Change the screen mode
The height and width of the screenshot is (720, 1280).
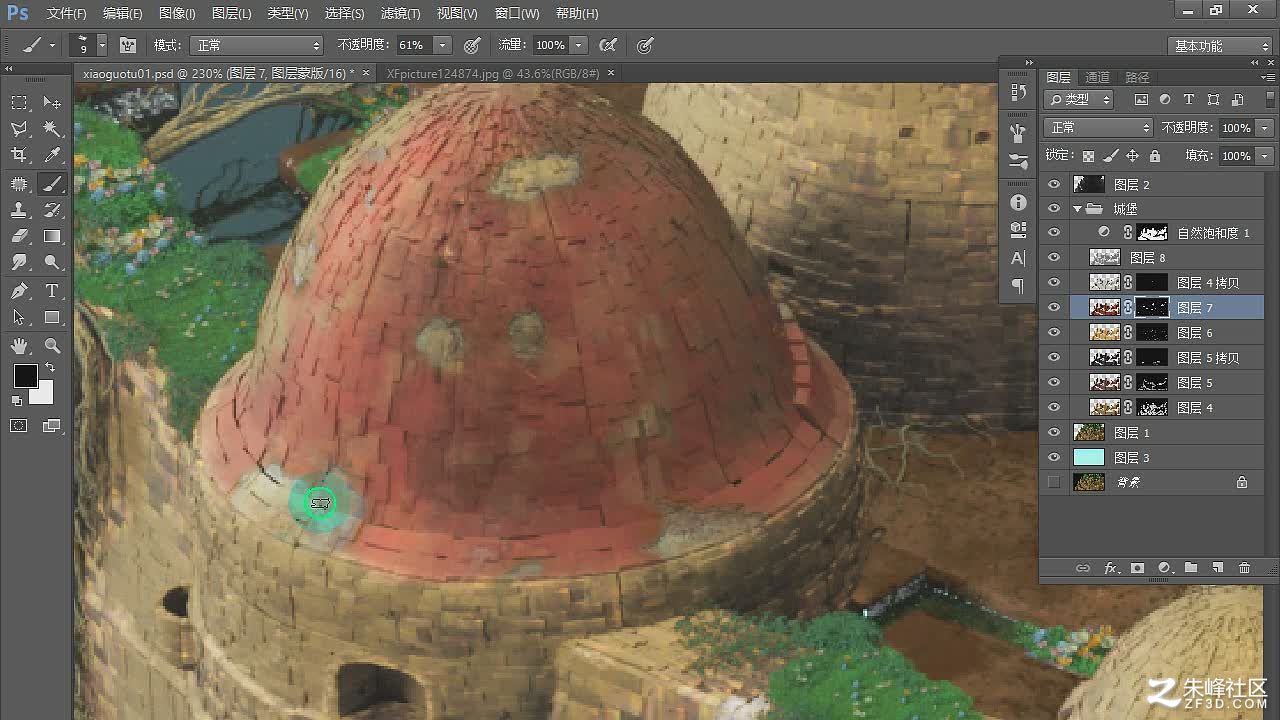52,426
